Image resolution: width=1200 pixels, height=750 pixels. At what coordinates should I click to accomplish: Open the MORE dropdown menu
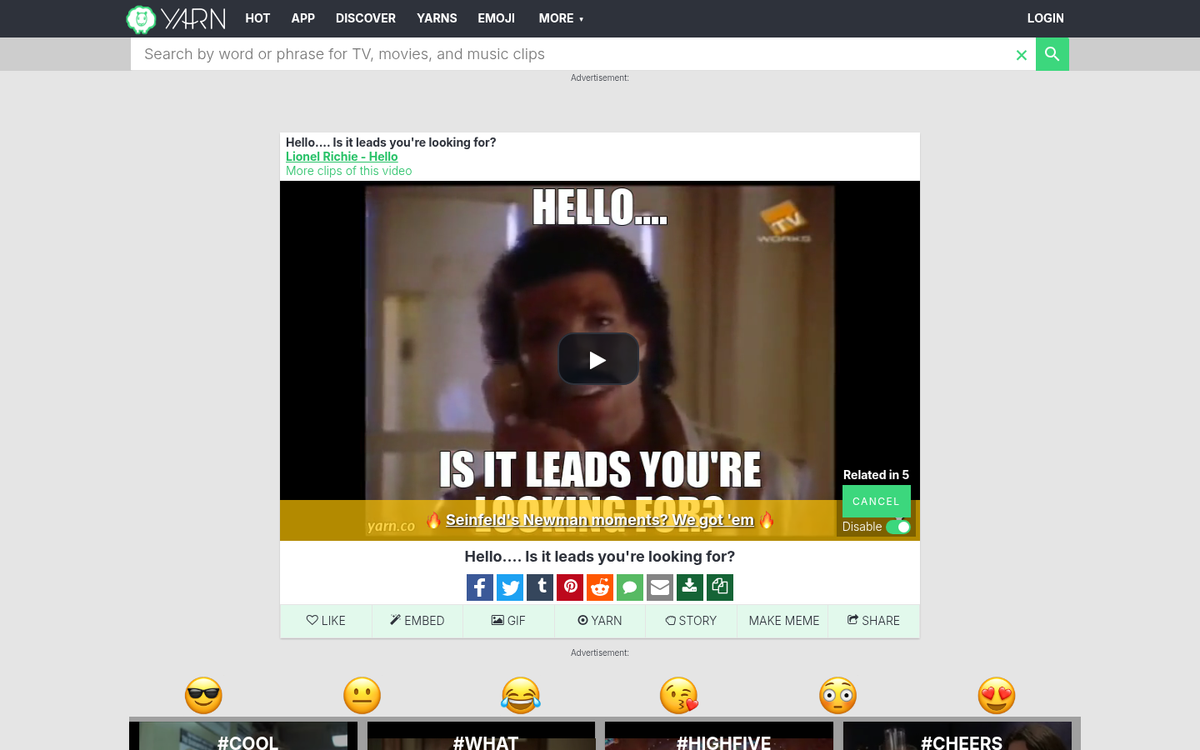click(x=561, y=18)
